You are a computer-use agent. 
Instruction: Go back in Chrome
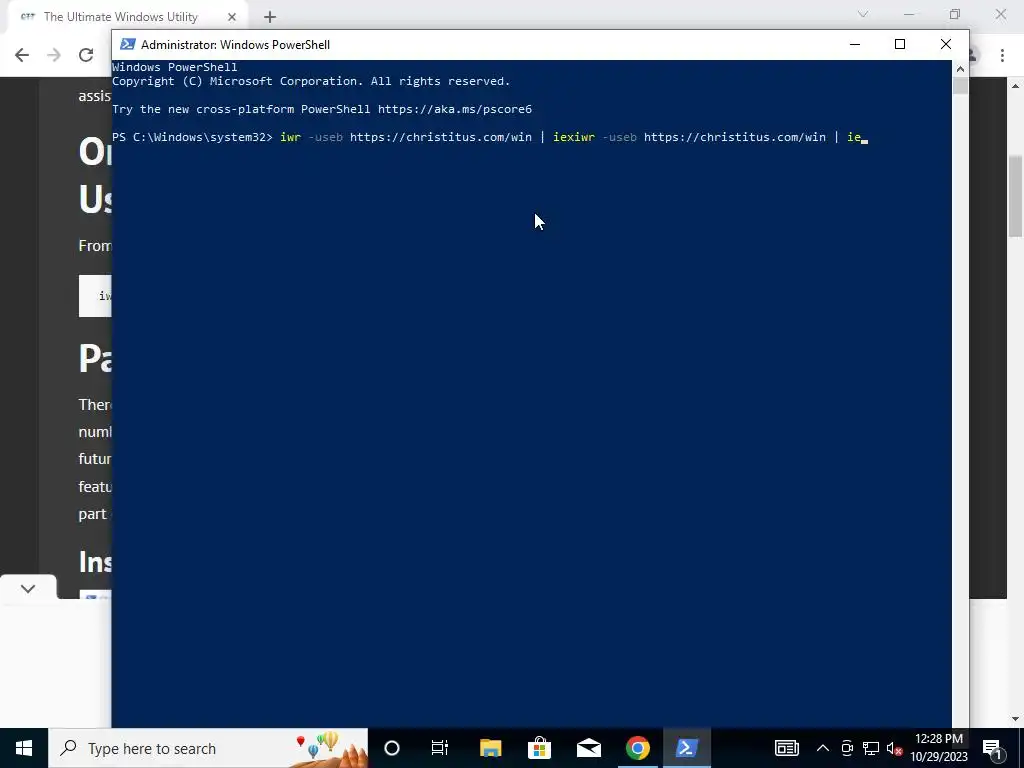coord(22,55)
